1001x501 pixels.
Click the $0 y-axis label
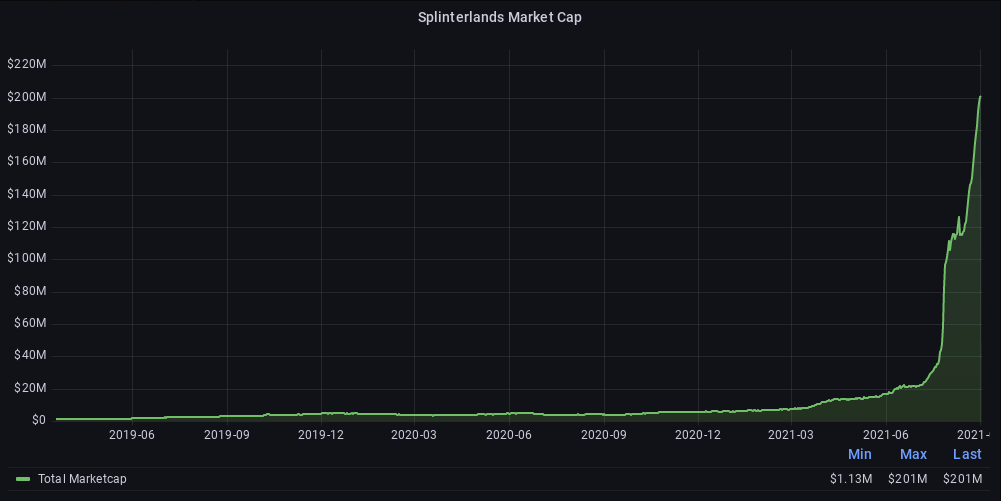[x=39, y=420]
